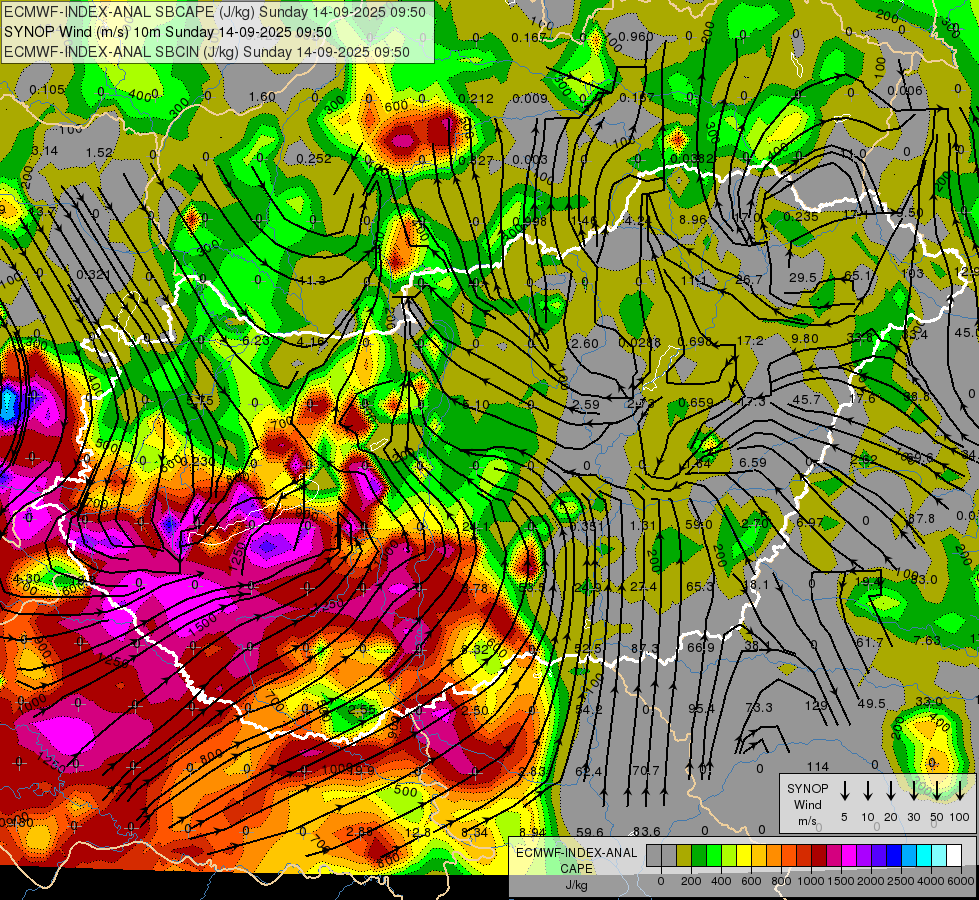Click the '2500' tick label in CAPE legend
This screenshot has height=900, width=979.
902,881
